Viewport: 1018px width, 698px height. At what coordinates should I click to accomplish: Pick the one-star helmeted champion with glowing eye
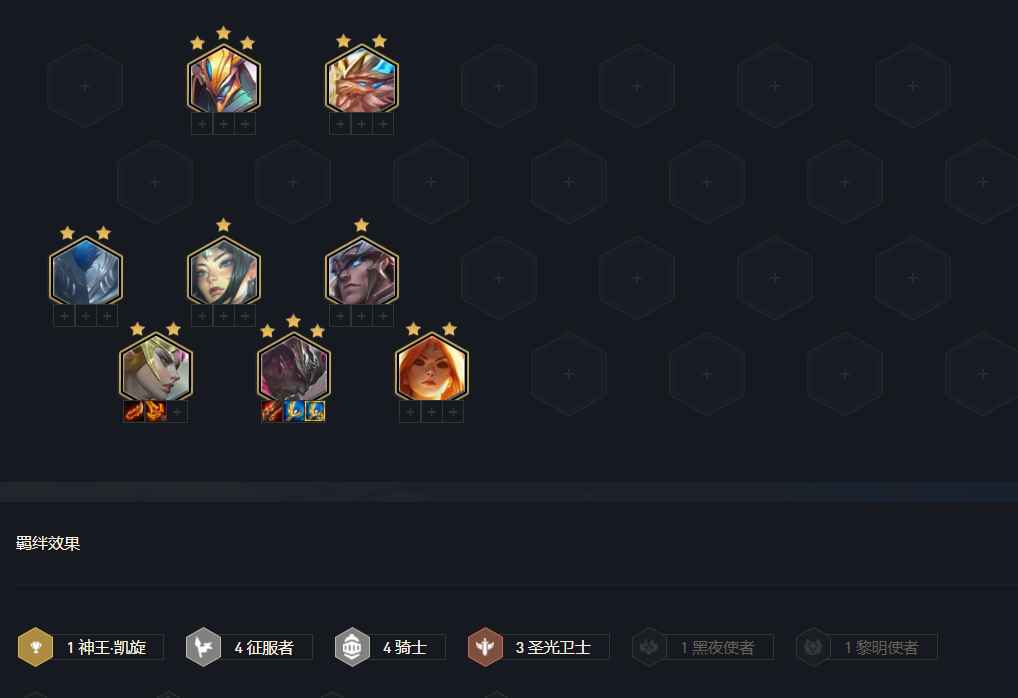pos(362,271)
